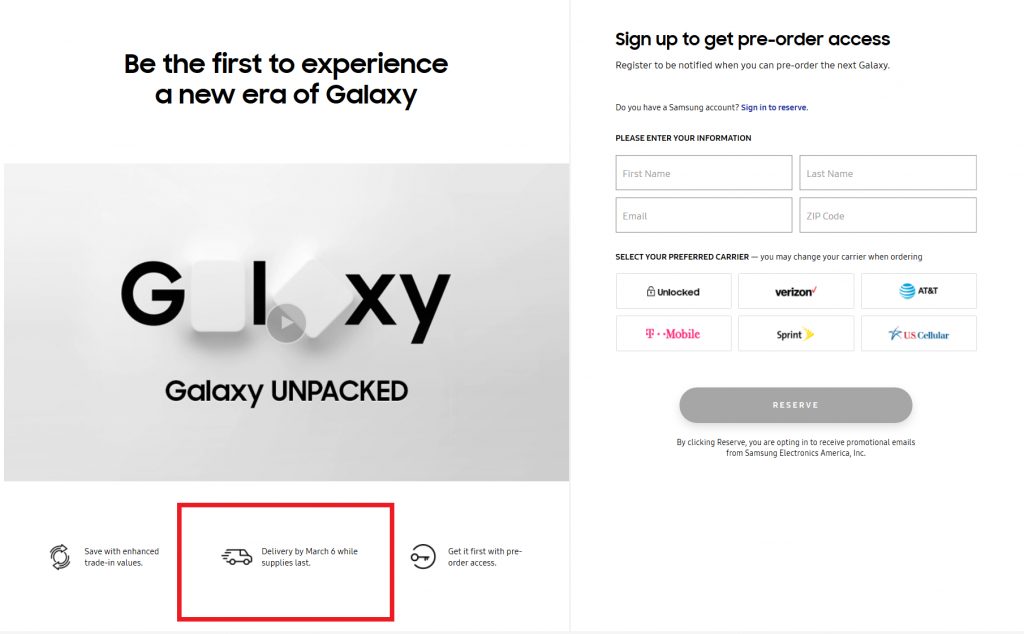1024x634 pixels.
Task: Click the Galaxy Unpacked video thumbnail
Action: 287,323
